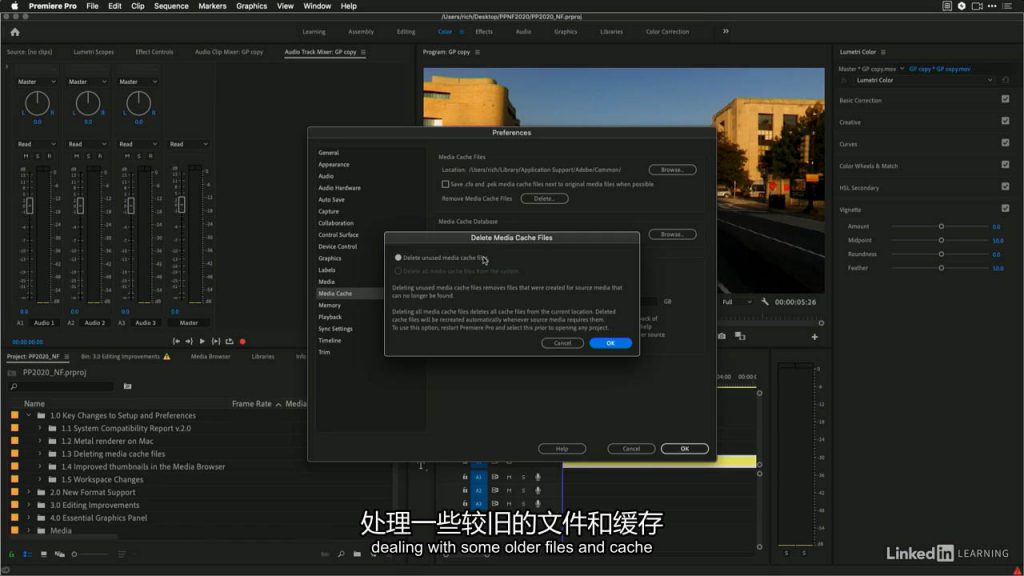Viewport: 1024px width, 576px height.
Task: Open Program monitor wrench settings
Action: click(x=765, y=302)
